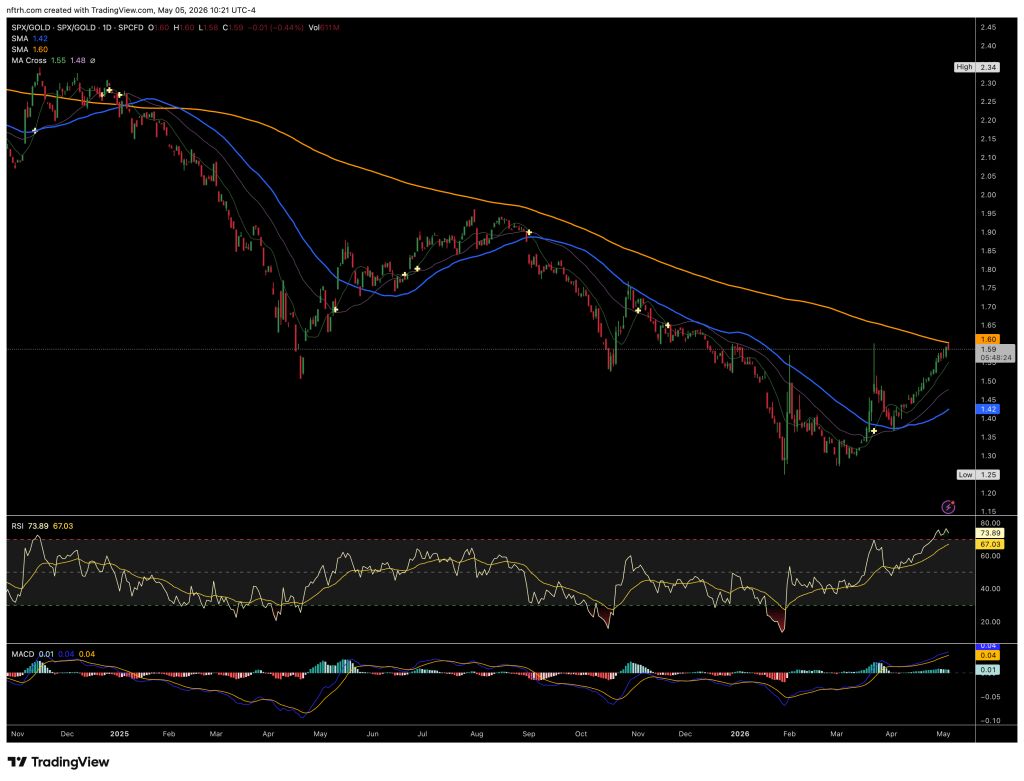Click the High 2.34 price label
The image size is (1024, 781).
(x=977, y=67)
